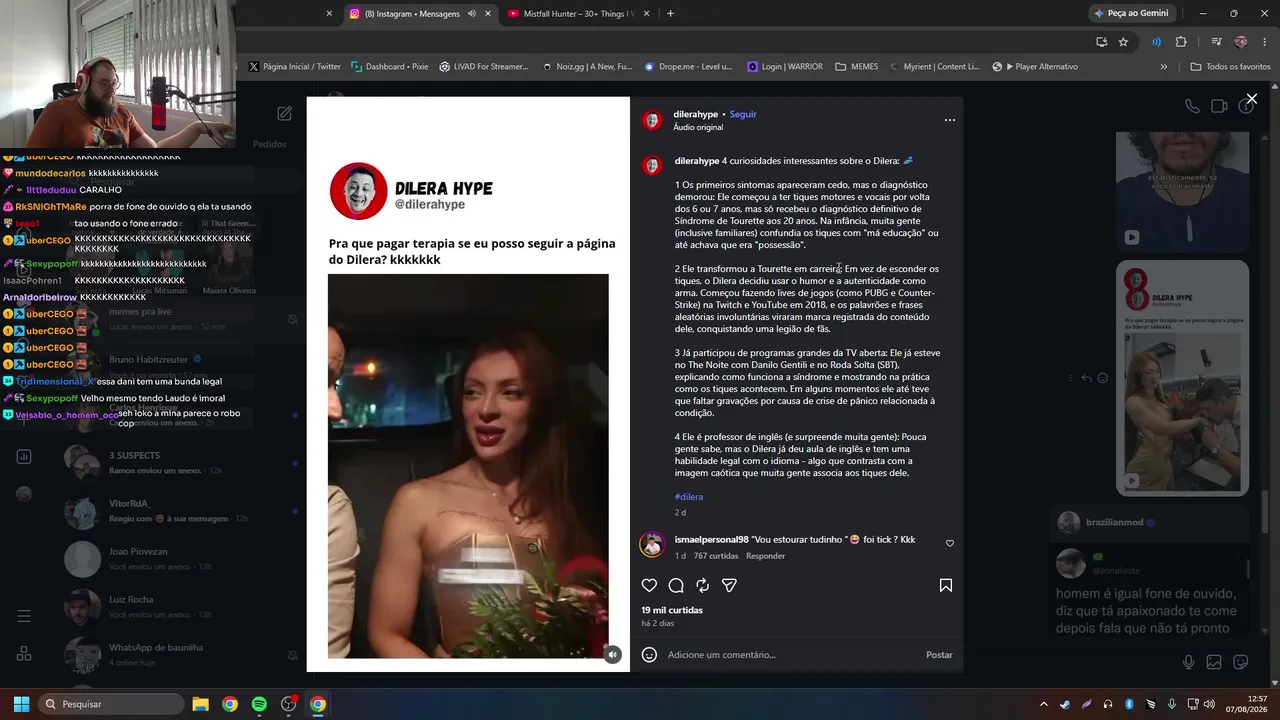Screen dimensions: 1280x720
Task: View the 19 mil curtidas list
Action: 672,610
